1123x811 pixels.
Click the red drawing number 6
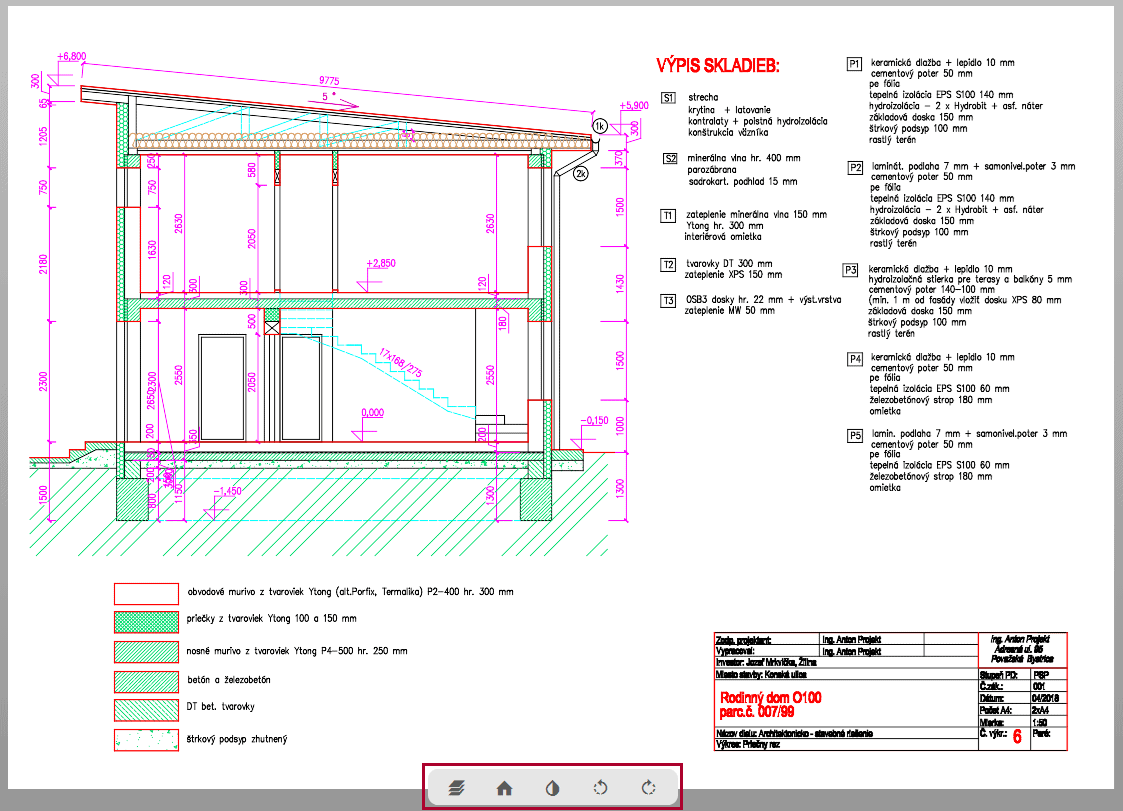(x=1017, y=738)
